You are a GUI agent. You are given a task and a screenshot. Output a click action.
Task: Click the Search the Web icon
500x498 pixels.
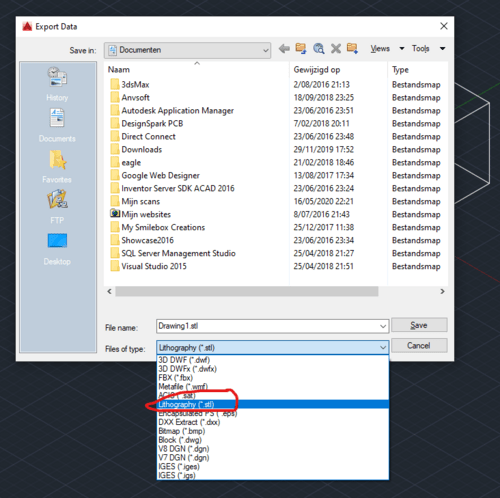tap(319, 49)
